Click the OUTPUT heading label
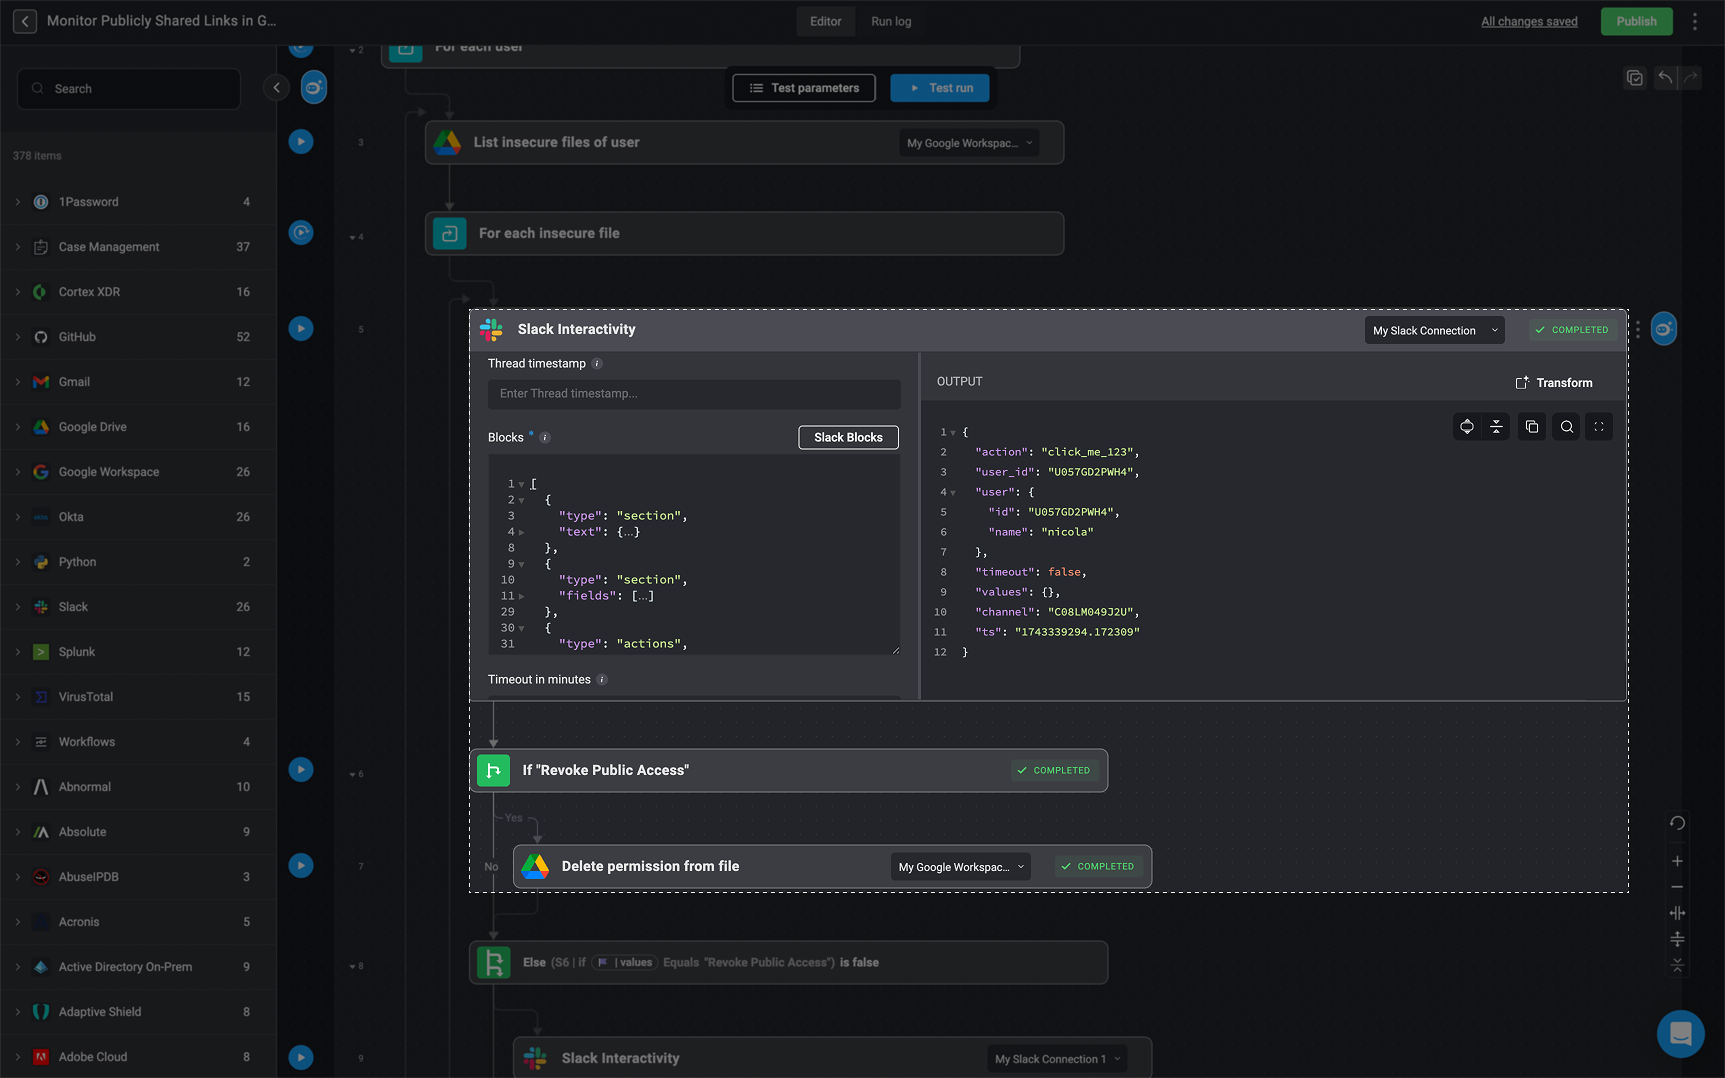The image size is (1725, 1078). tap(959, 382)
